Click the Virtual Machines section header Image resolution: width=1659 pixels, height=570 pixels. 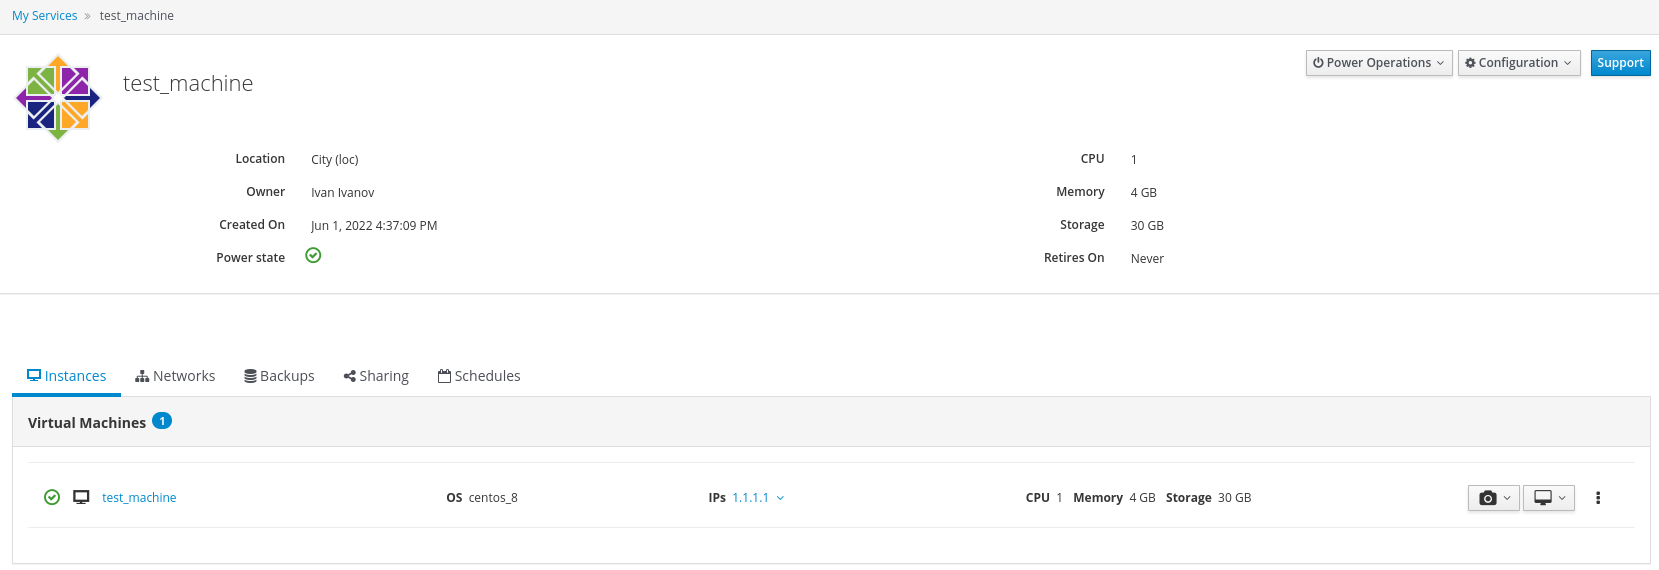[87, 423]
